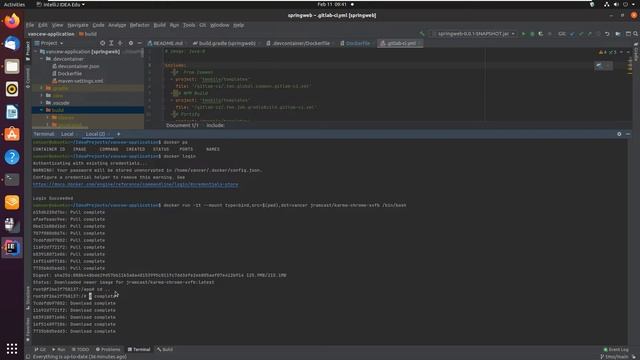Screen dimensions: 640x360
Task: Switch to README.md editor tab
Action: point(165,43)
